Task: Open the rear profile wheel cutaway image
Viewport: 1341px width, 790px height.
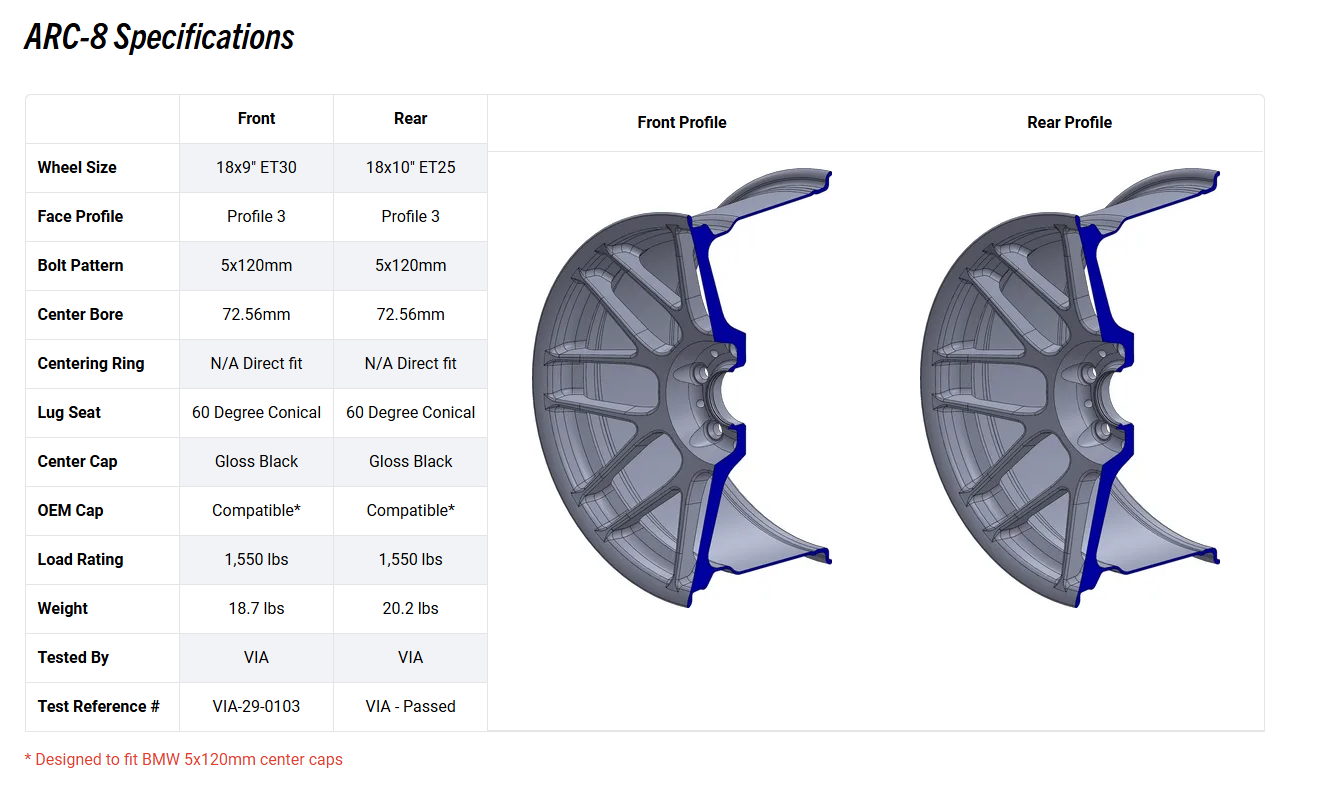Action: (x=1070, y=388)
